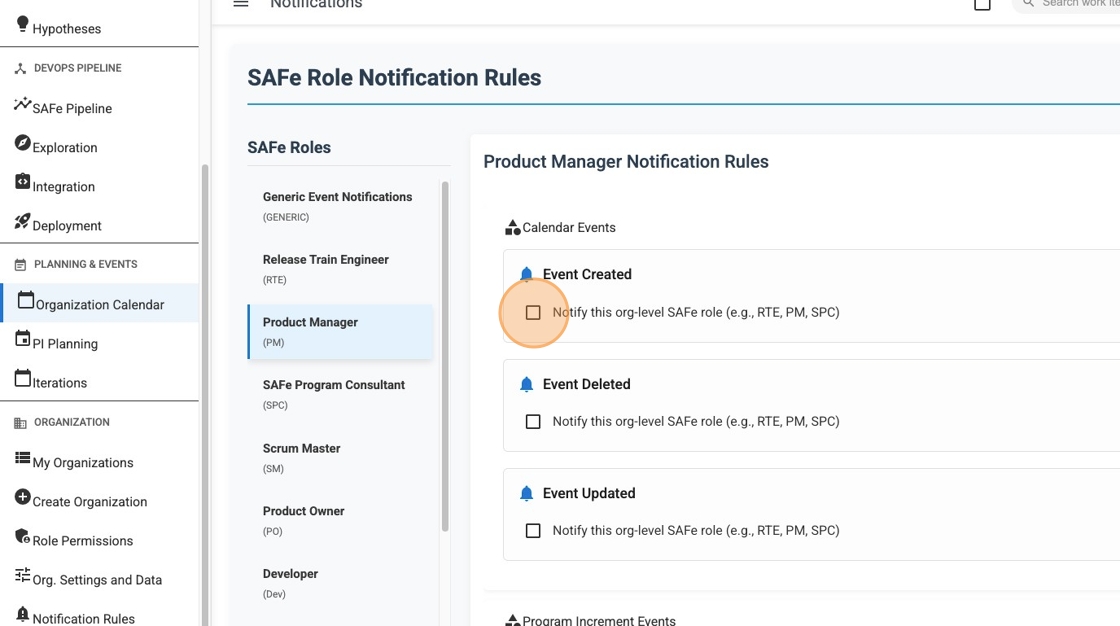Open the hamburger menu beside Notifications
This screenshot has height=626, width=1120.
240,4
